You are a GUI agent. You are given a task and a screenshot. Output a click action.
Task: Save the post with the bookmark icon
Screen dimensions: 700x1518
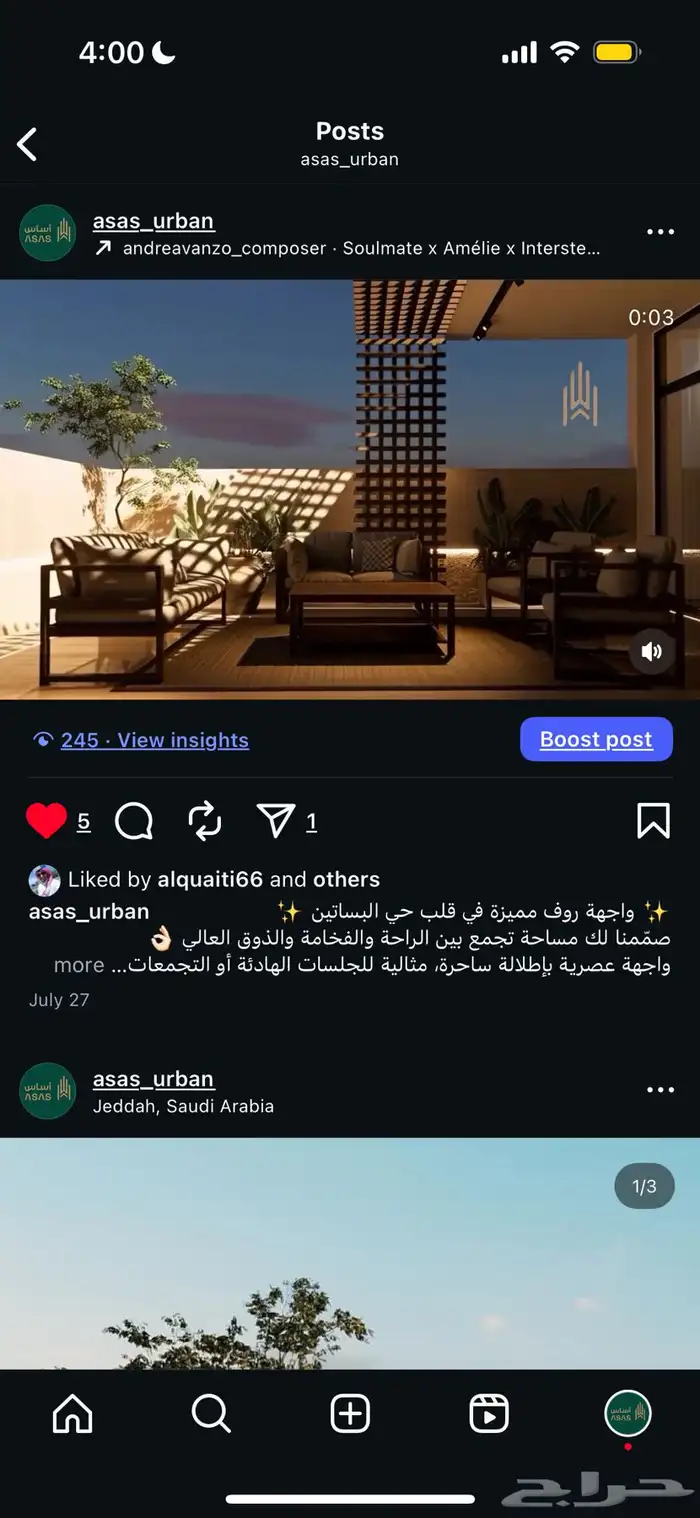(x=653, y=821)
